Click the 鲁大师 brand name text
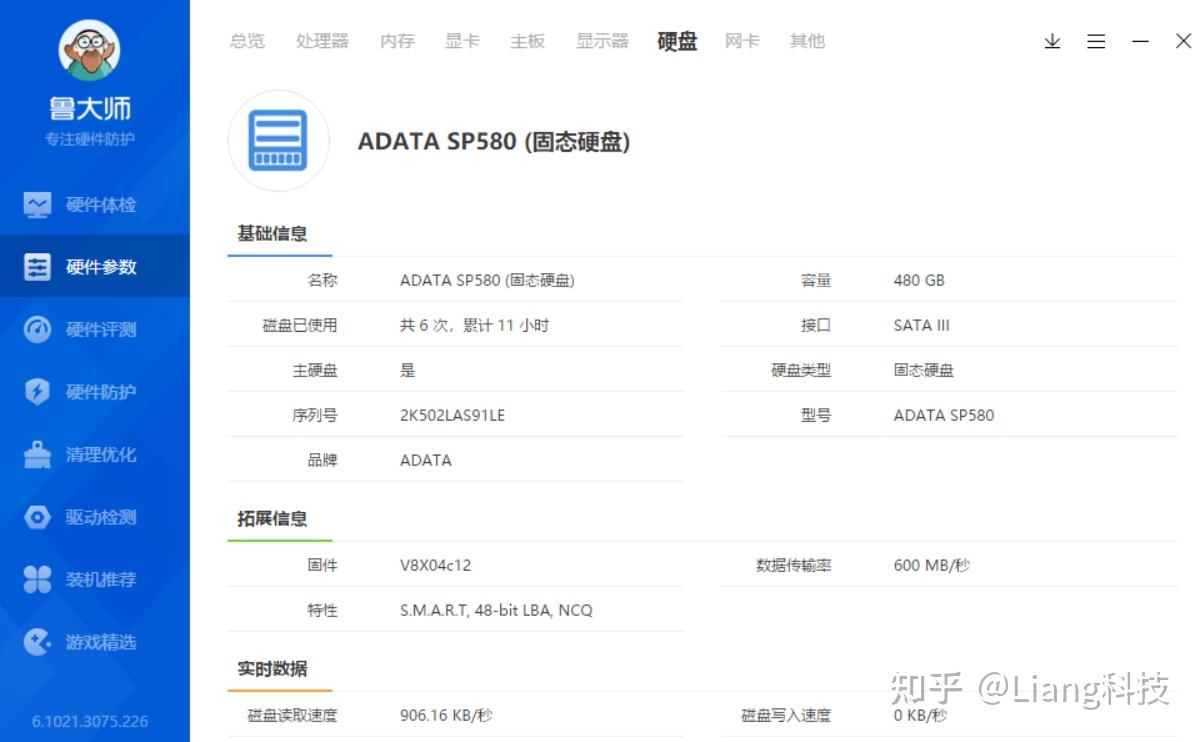 point(90,108)
